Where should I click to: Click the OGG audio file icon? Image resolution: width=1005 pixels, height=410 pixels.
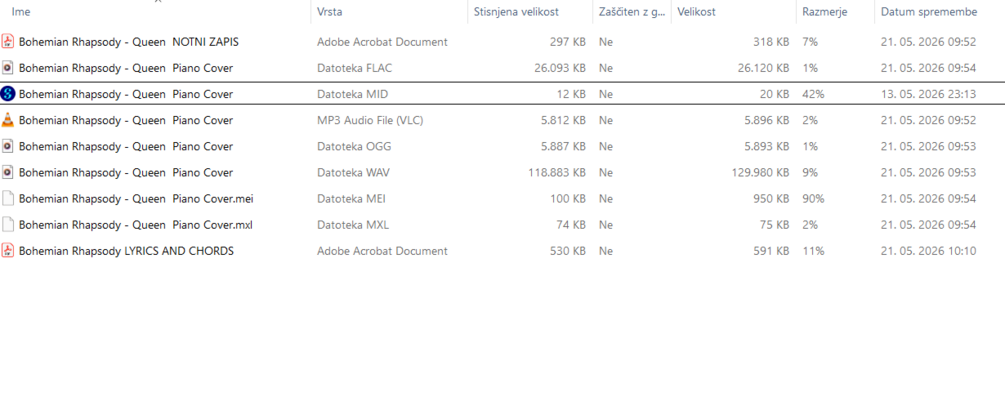click(x=8, y=146)
